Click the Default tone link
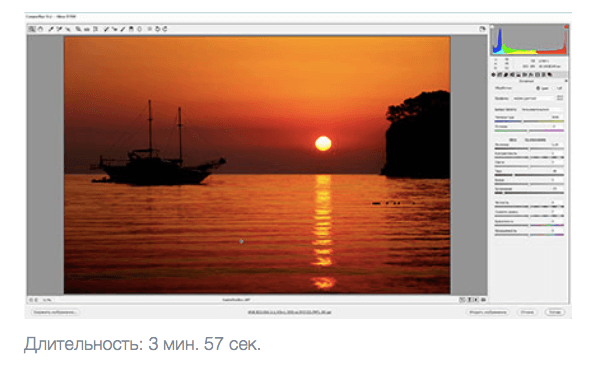 535,140
